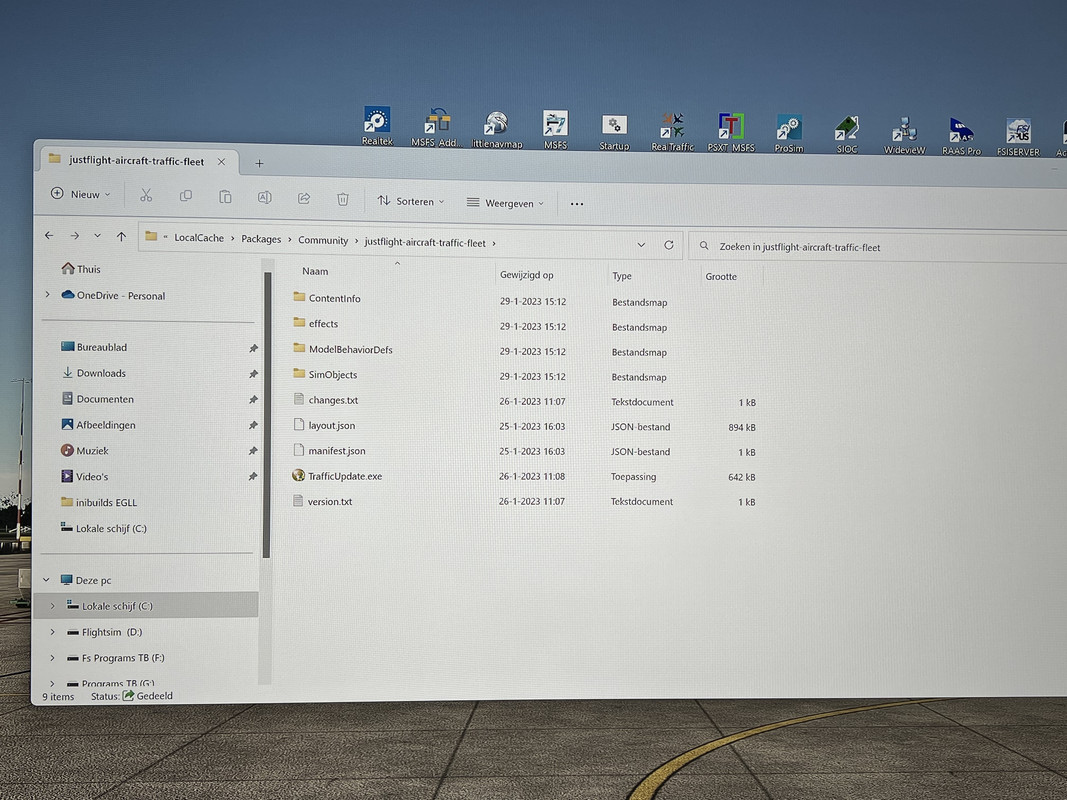1067x800 pixels.
Task: Select Afbeeldingen in quick access
Action: [x=99, y=424]
